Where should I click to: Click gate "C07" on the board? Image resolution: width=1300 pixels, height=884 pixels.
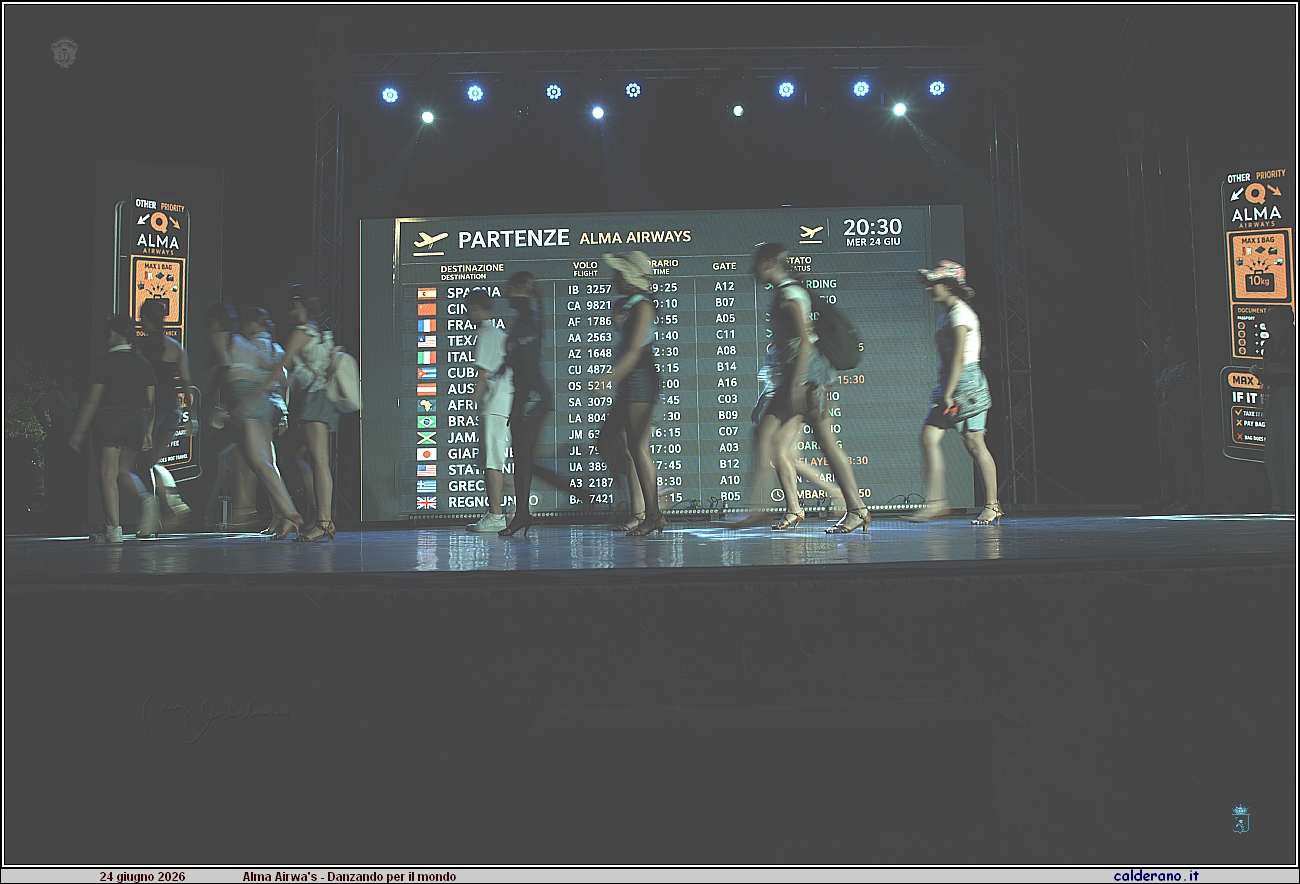[729, 432]
